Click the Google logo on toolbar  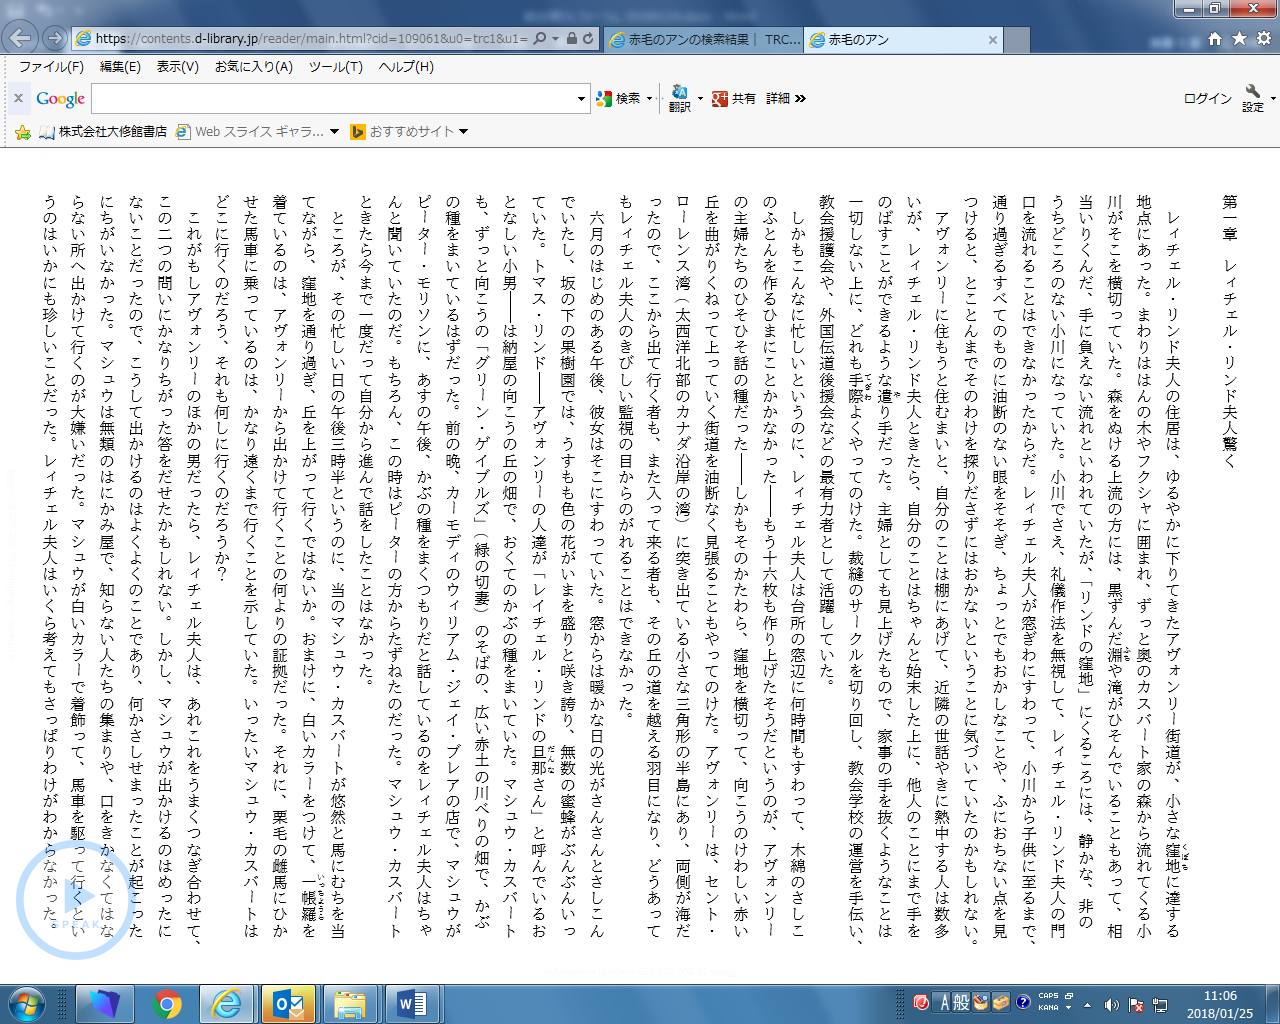pos(60,98)
